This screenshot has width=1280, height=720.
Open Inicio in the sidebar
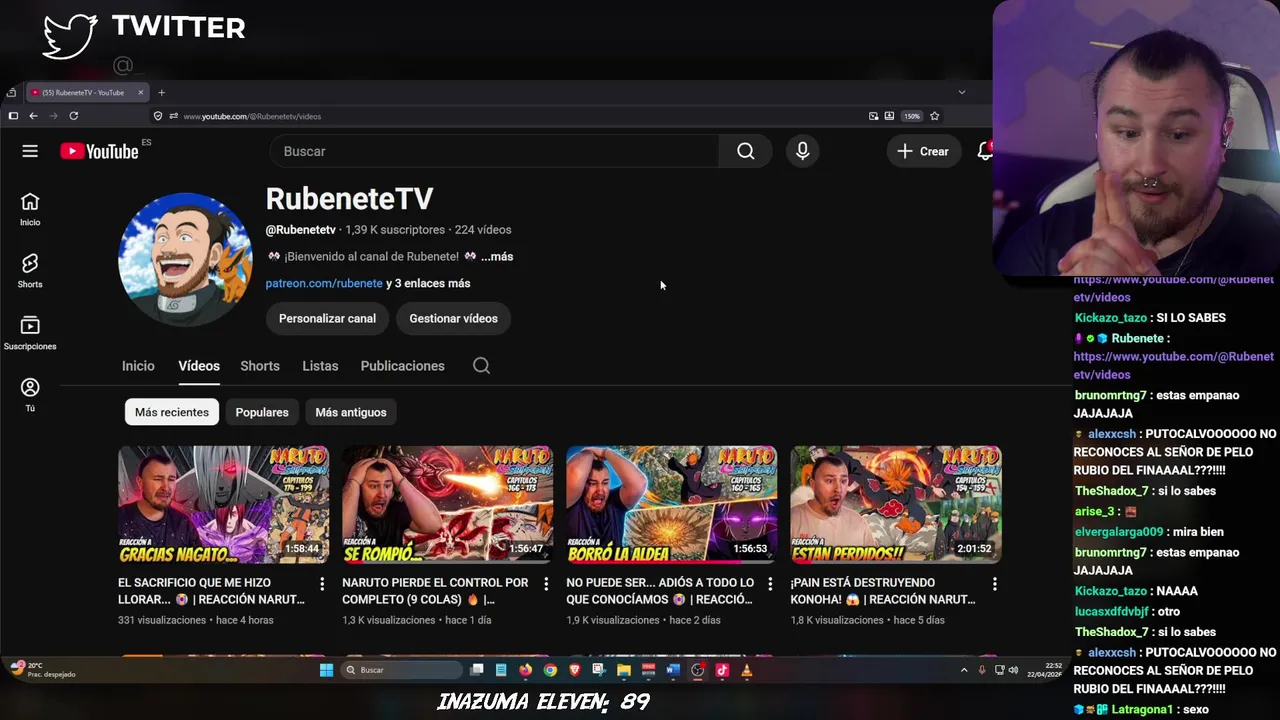pos(30,209)
